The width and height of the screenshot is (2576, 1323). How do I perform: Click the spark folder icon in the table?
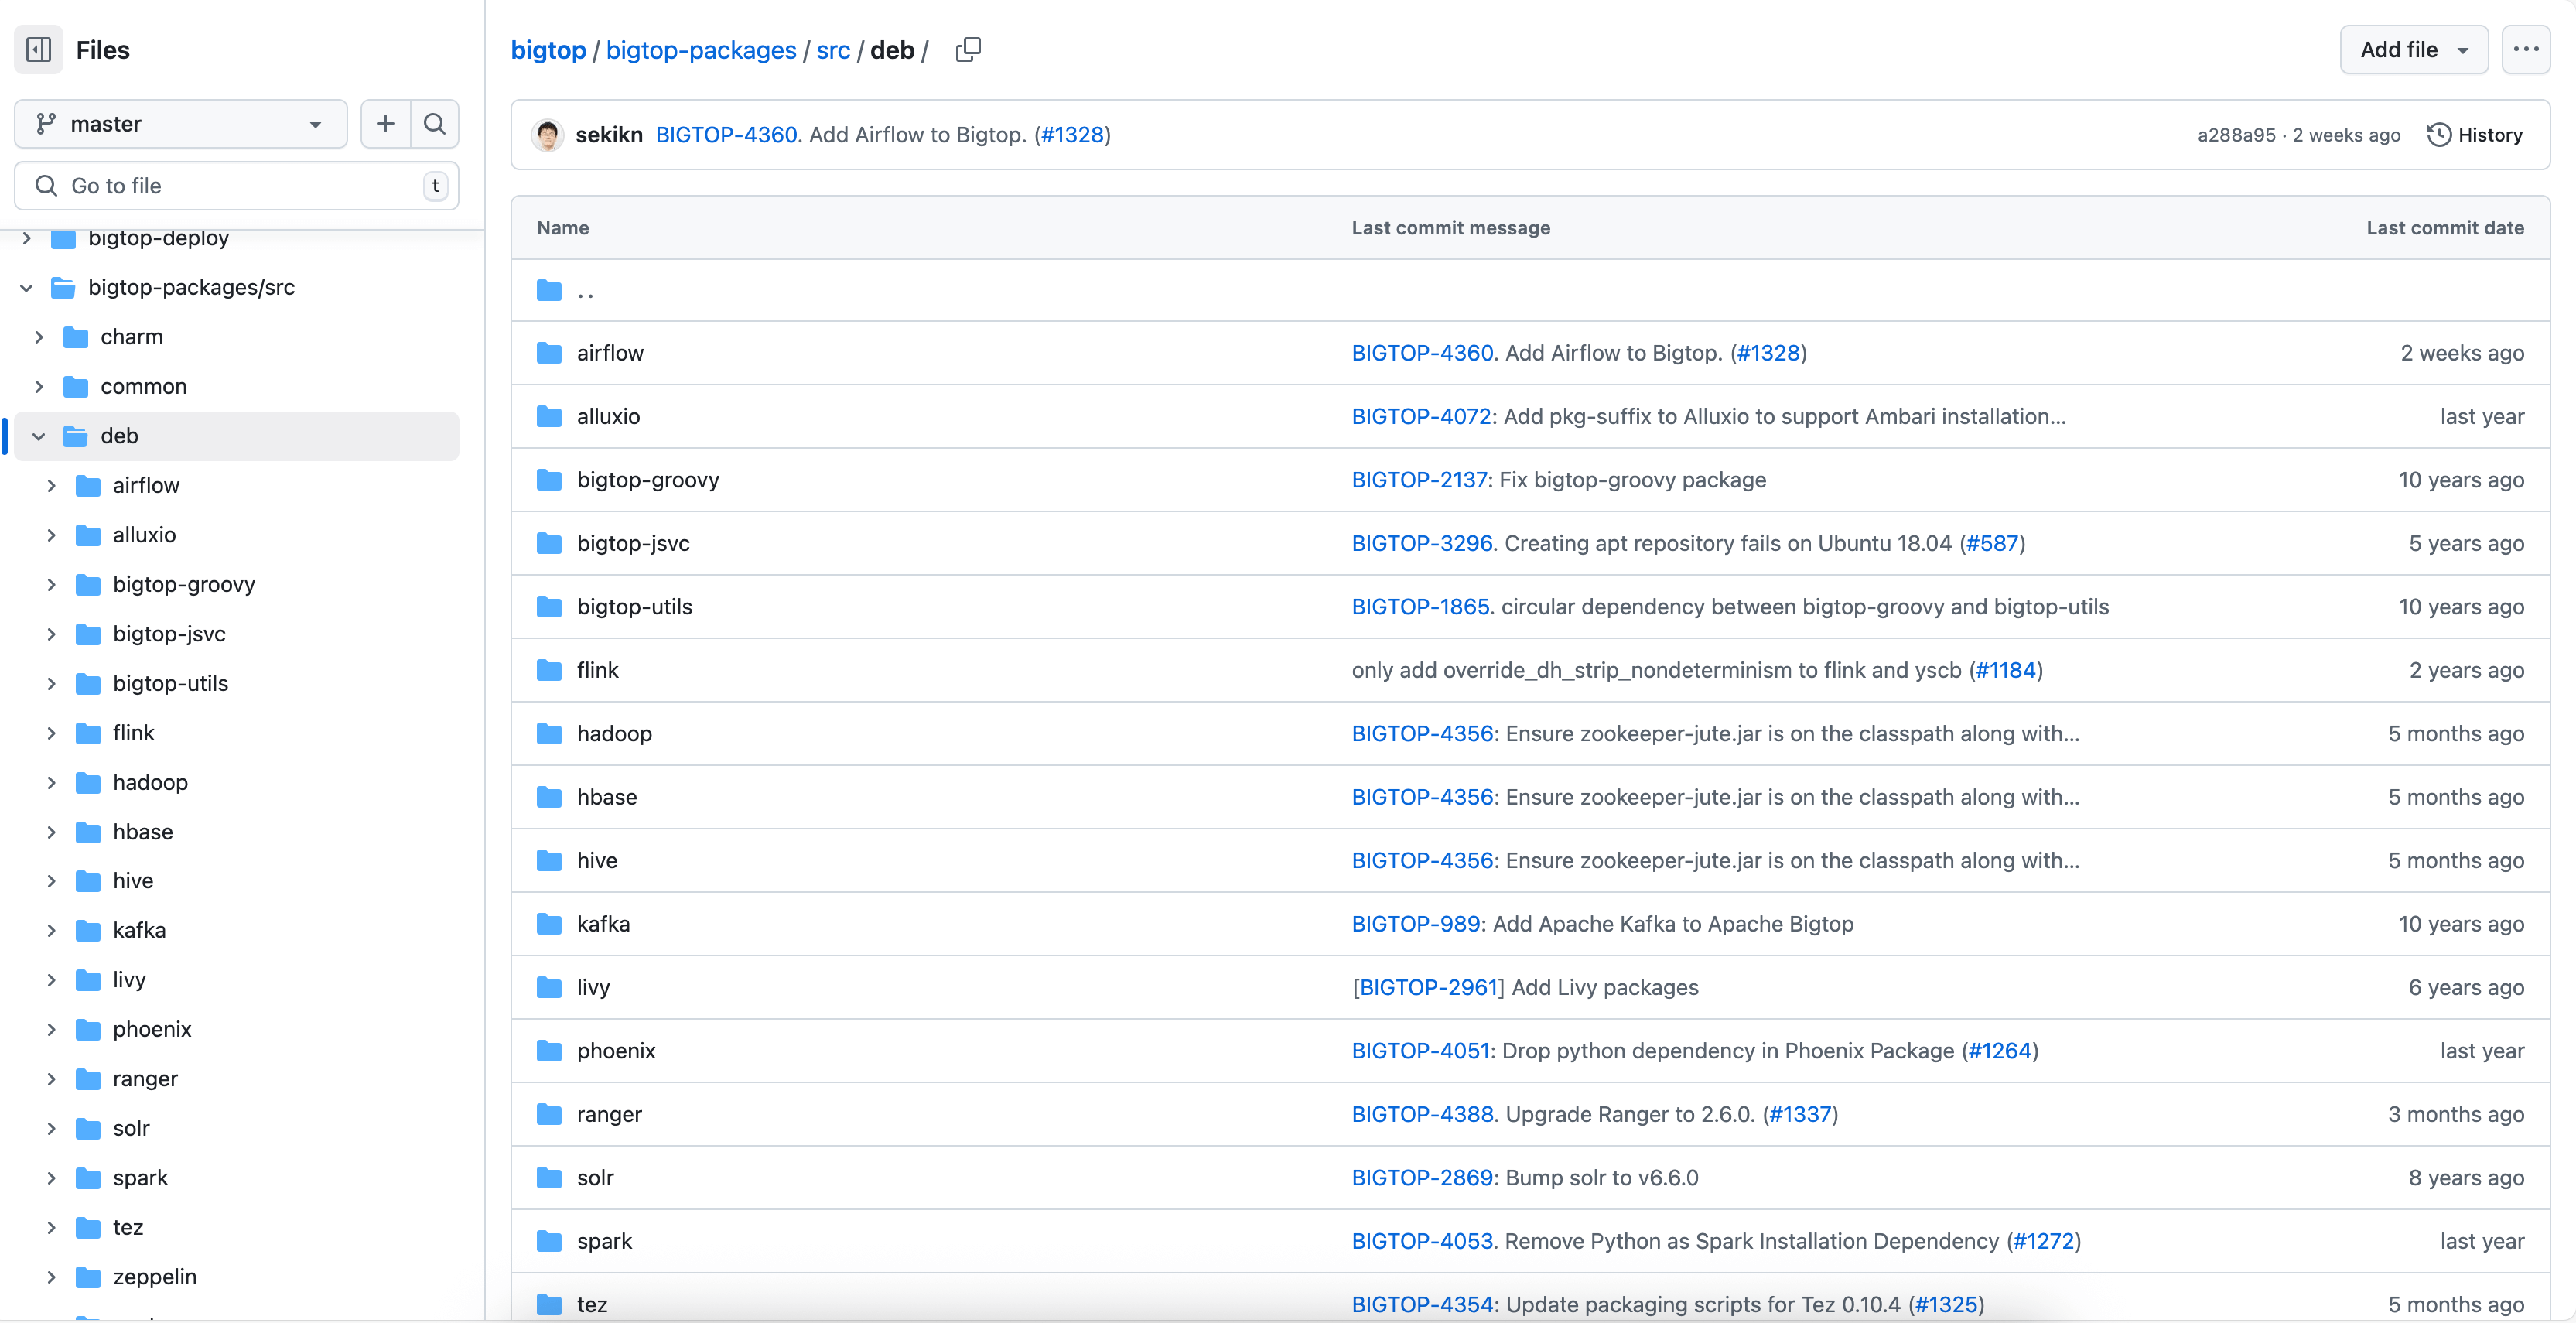point(549,1241)
